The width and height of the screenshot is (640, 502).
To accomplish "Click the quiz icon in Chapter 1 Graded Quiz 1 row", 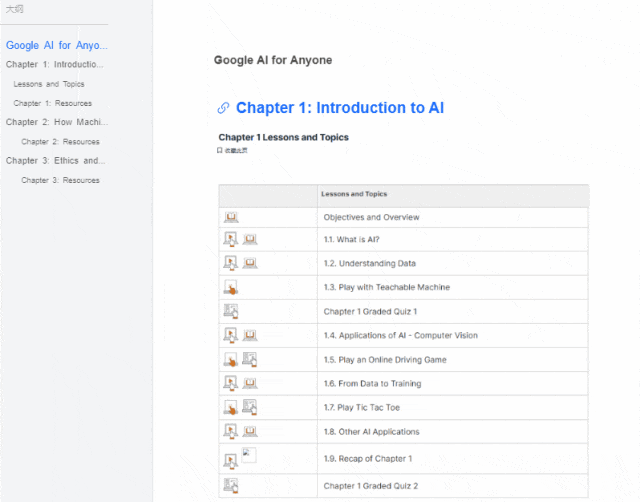I will coord(231,311).
